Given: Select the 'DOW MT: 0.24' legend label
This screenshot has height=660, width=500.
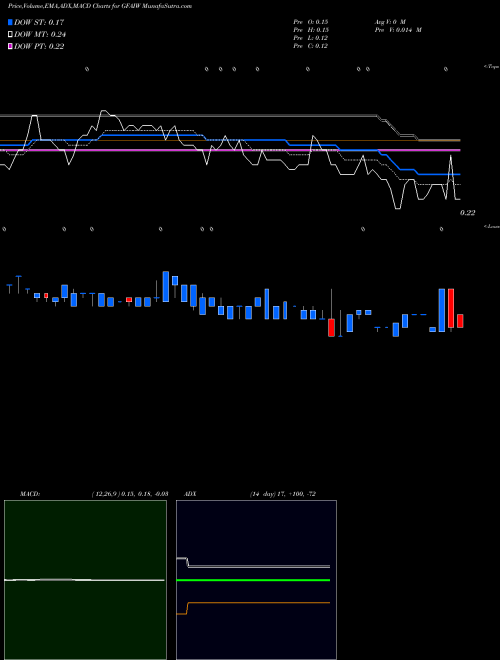Looking at the screenshot, I should pyautogui.click(x=40, y=35).
